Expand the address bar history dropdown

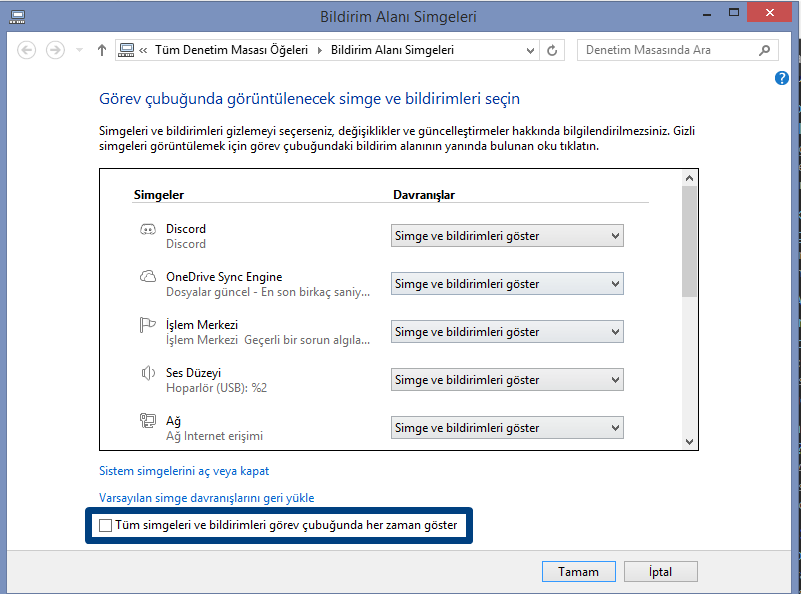(527, 50)
